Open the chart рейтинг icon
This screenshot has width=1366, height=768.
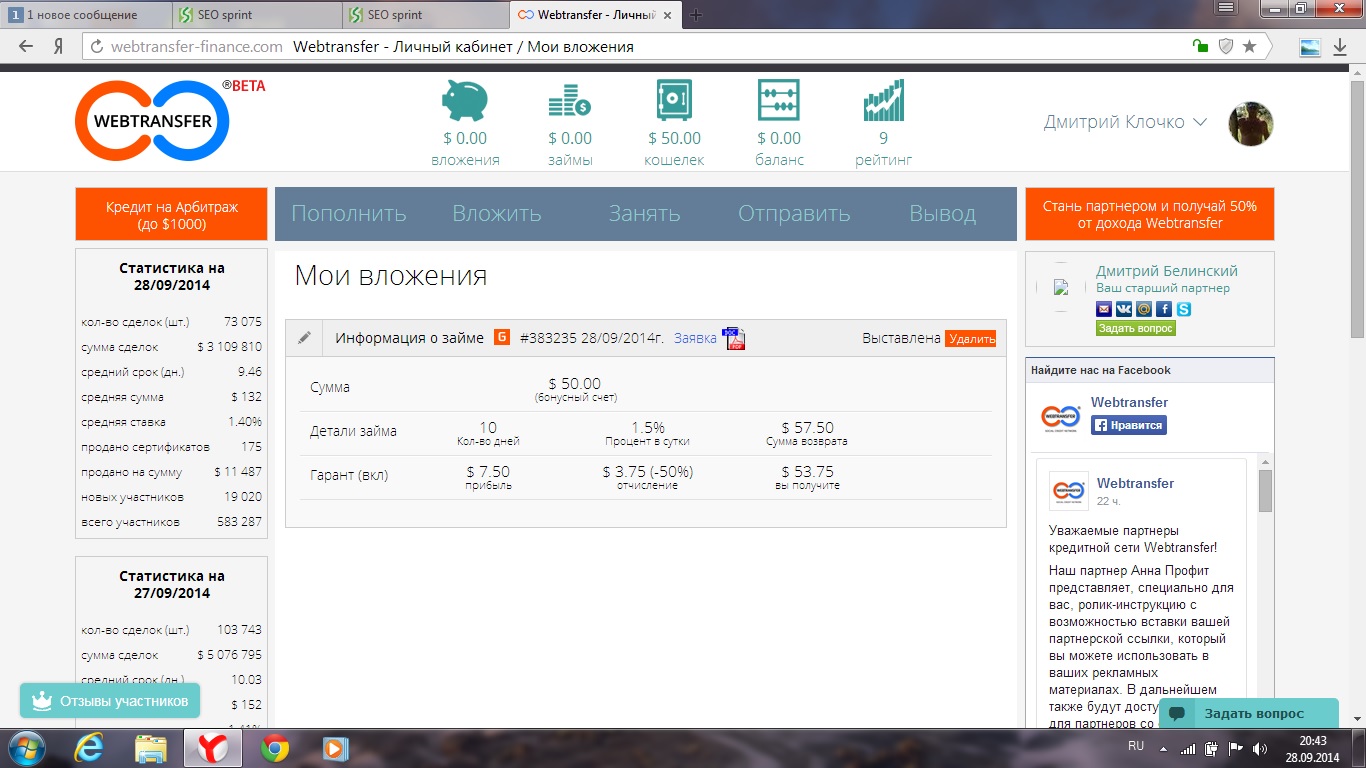[x=883, y=101]
